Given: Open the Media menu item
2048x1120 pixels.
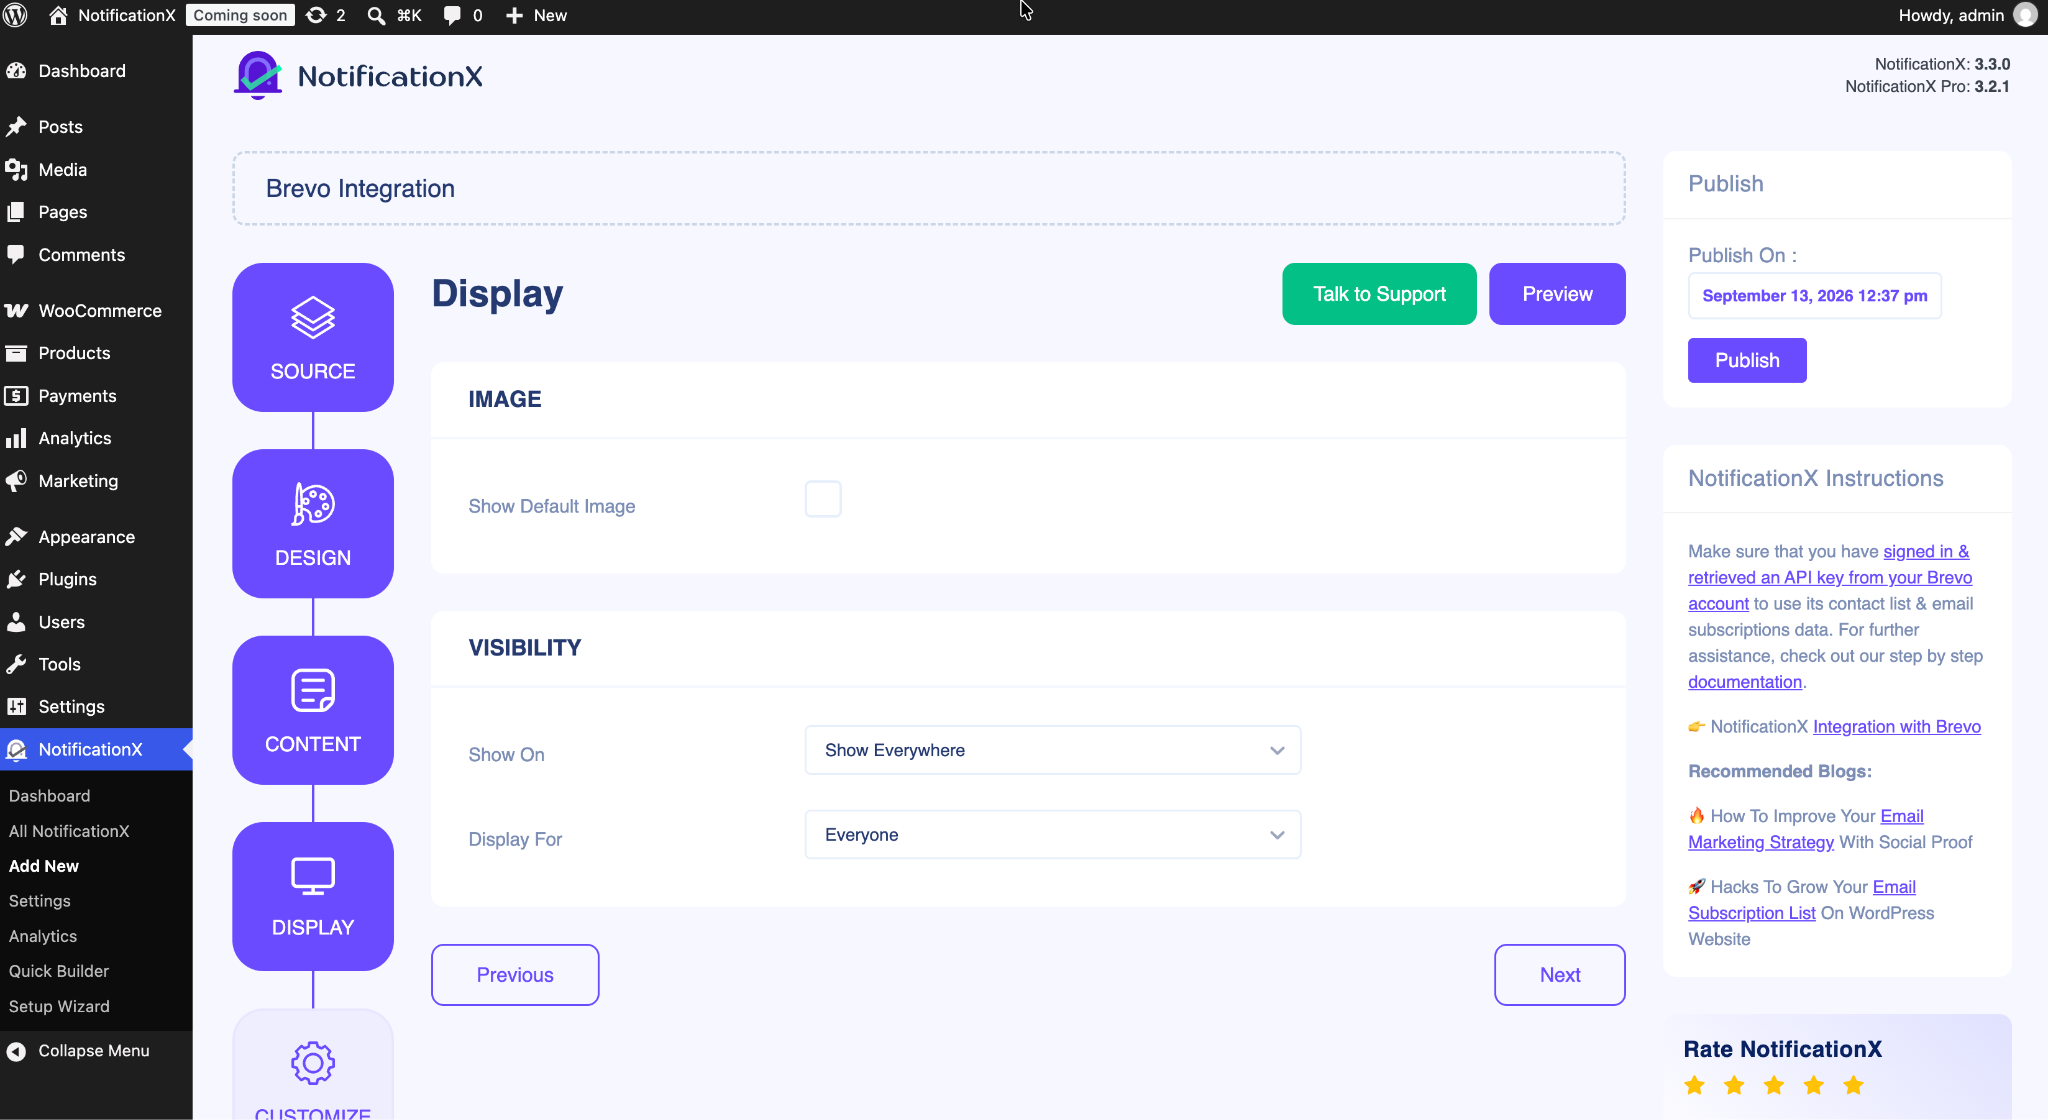Looking at the screenshot, I should [96, 170].
